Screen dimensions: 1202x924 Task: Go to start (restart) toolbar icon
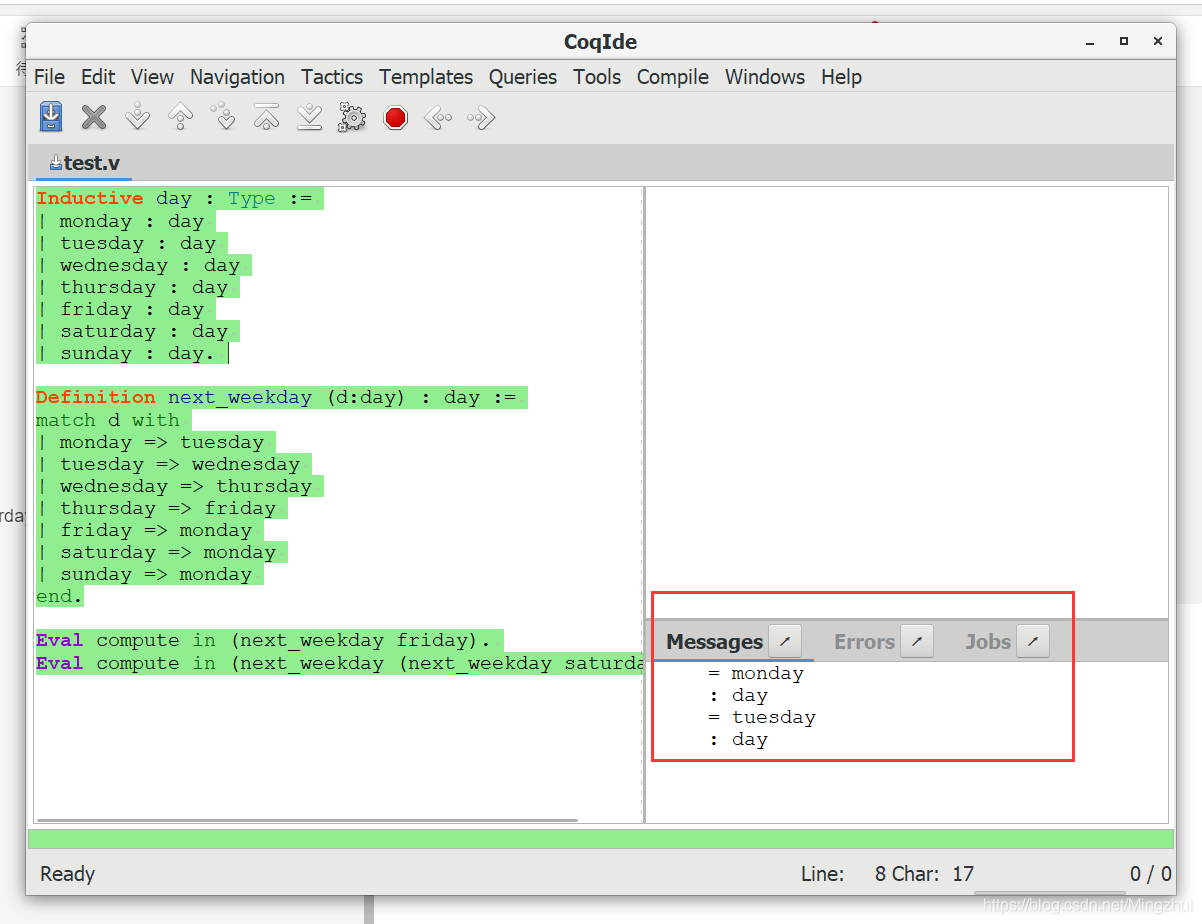[x=266, y=117]
